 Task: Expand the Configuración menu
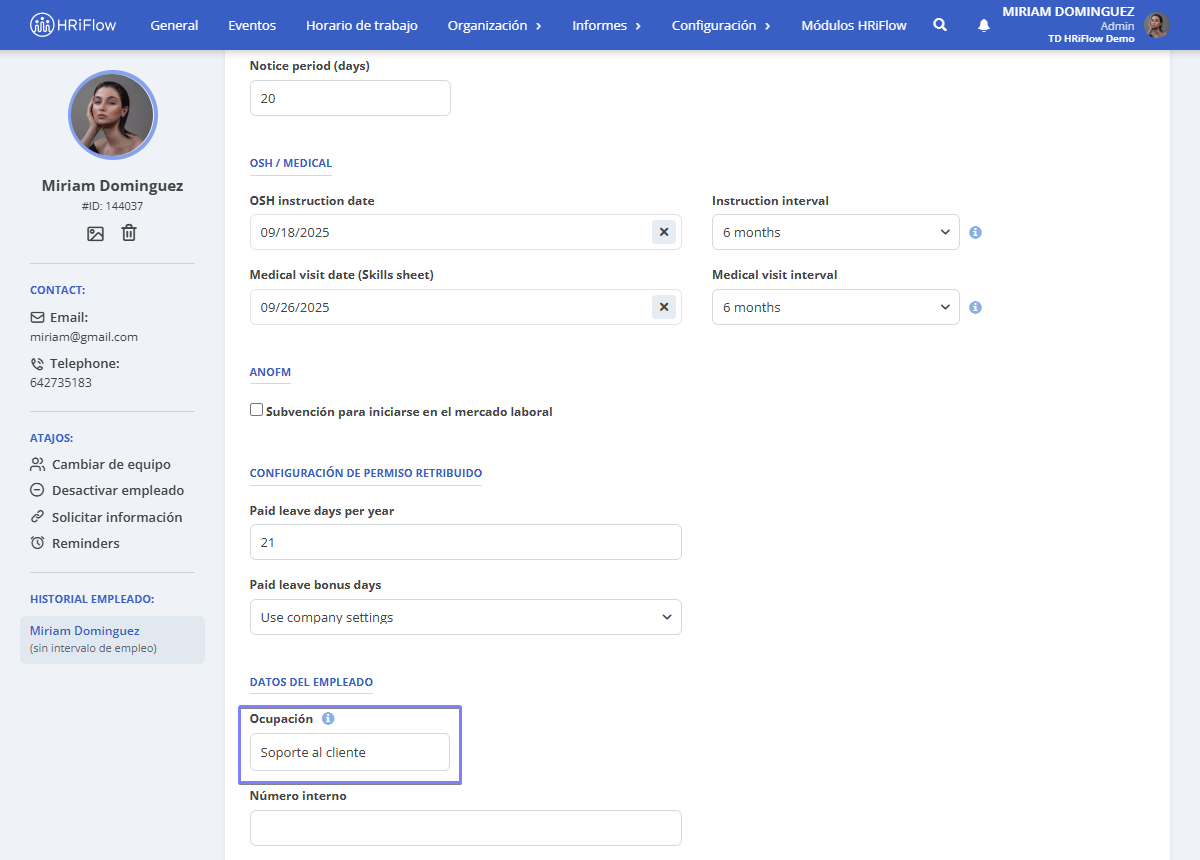[721, 25]
